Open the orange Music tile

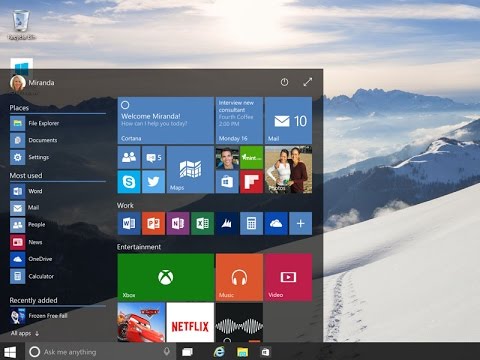point(239,277)
